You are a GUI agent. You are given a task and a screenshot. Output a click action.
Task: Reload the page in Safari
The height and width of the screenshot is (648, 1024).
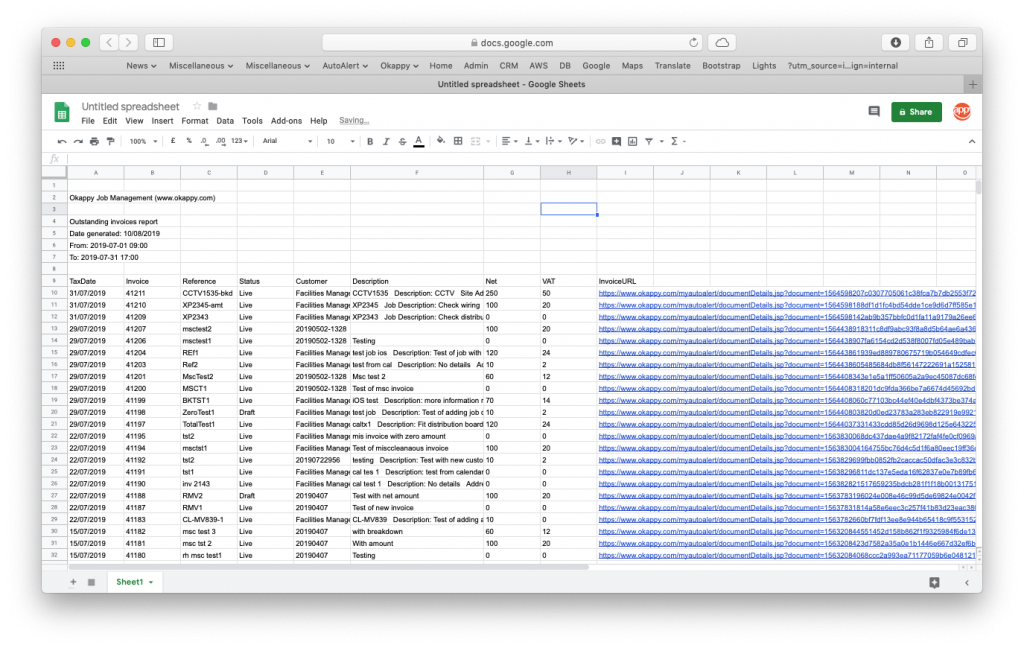[x=694, y=42]
